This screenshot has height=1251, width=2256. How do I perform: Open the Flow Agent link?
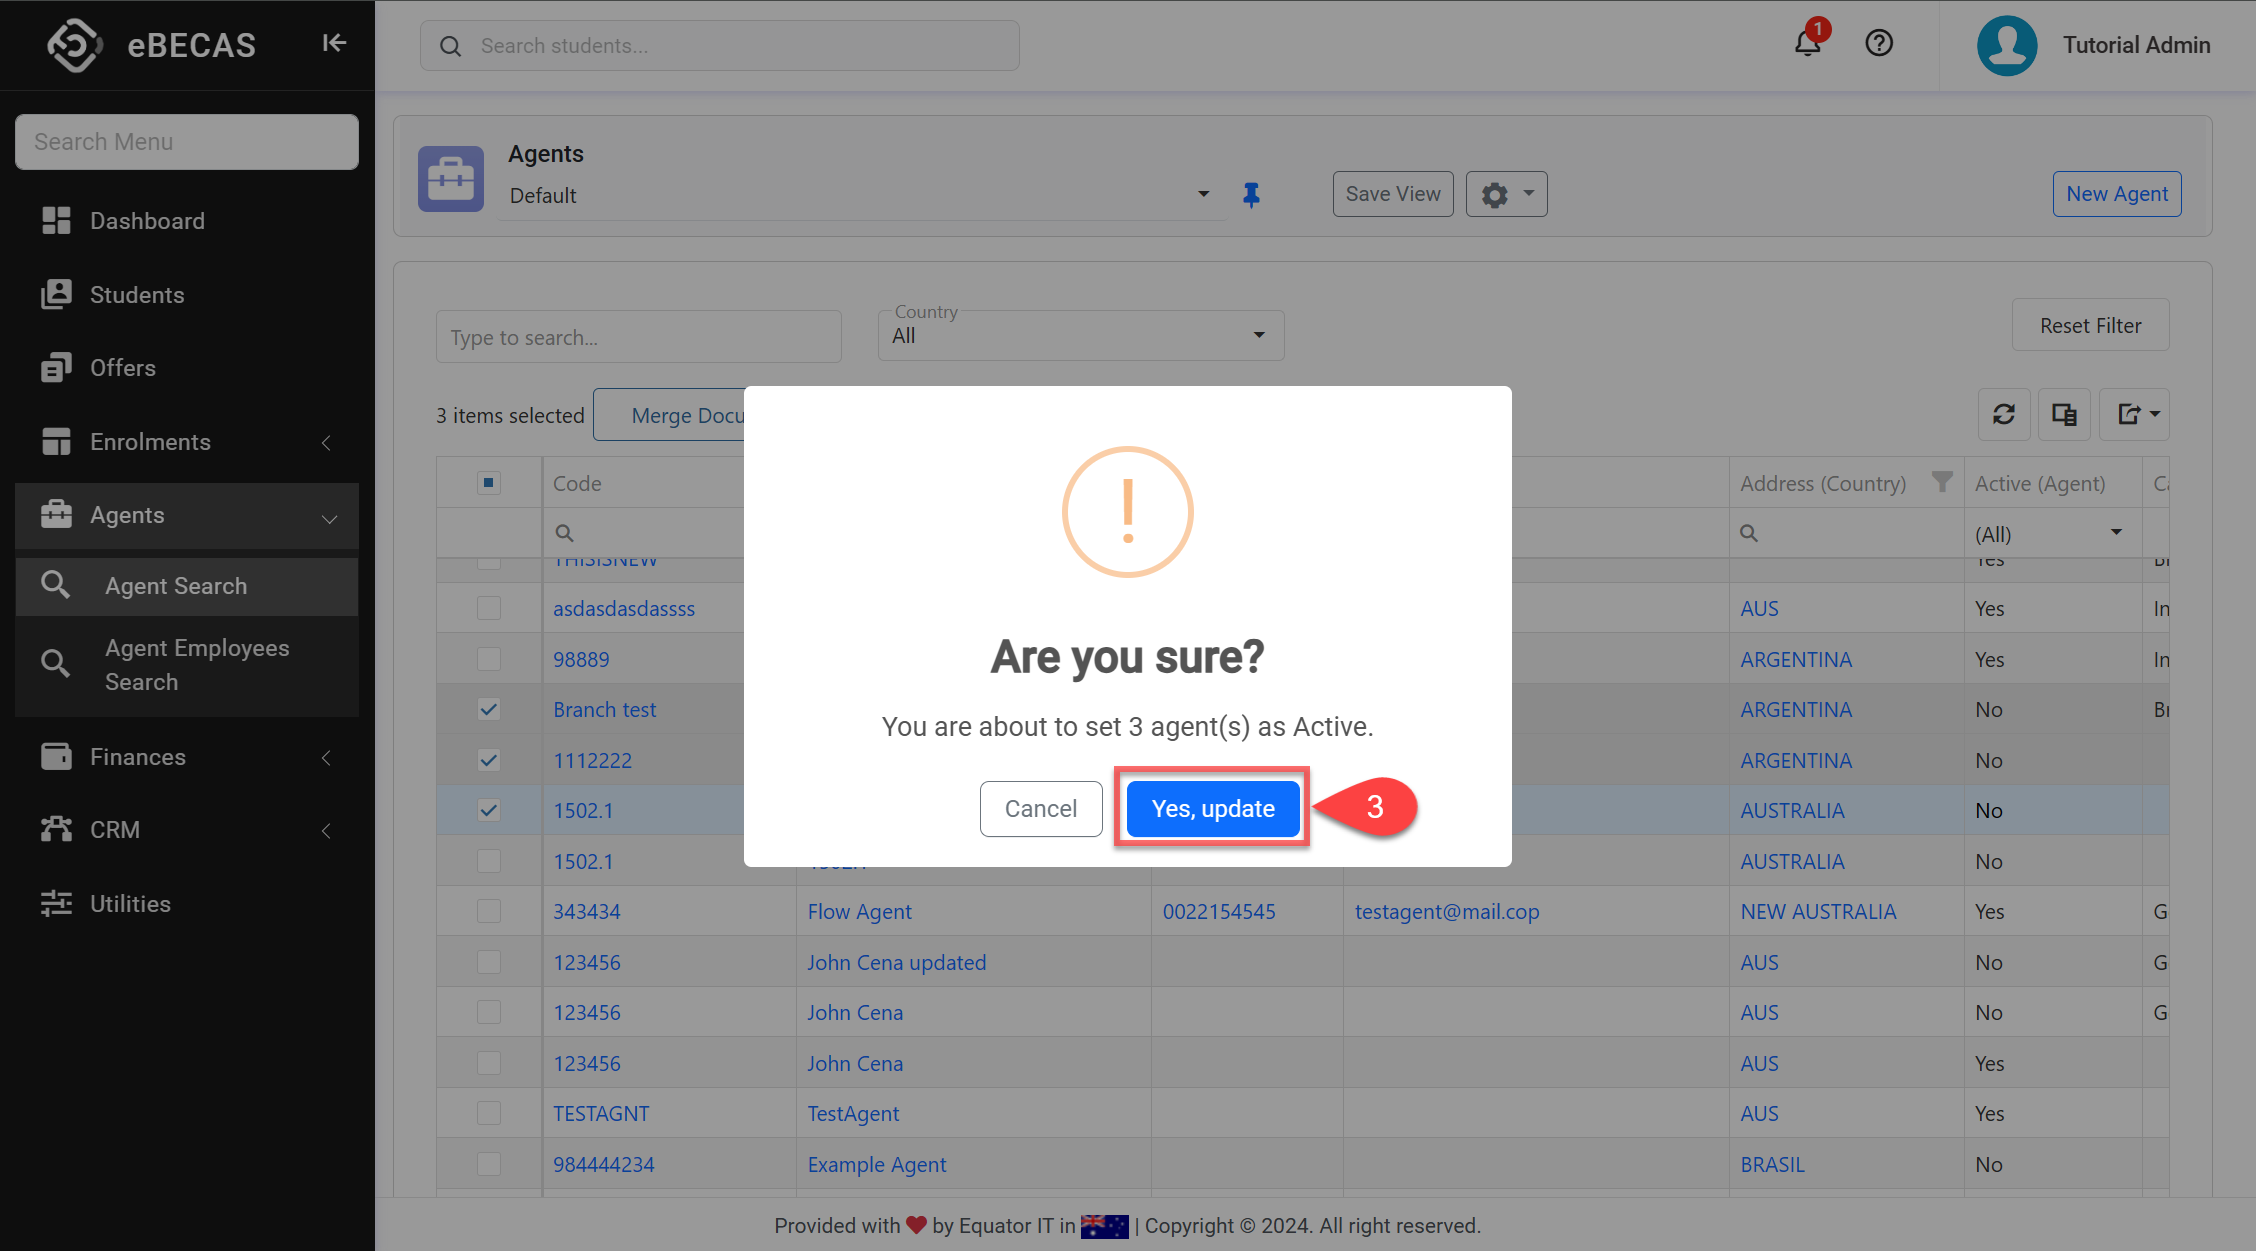(x=859, y=911)
